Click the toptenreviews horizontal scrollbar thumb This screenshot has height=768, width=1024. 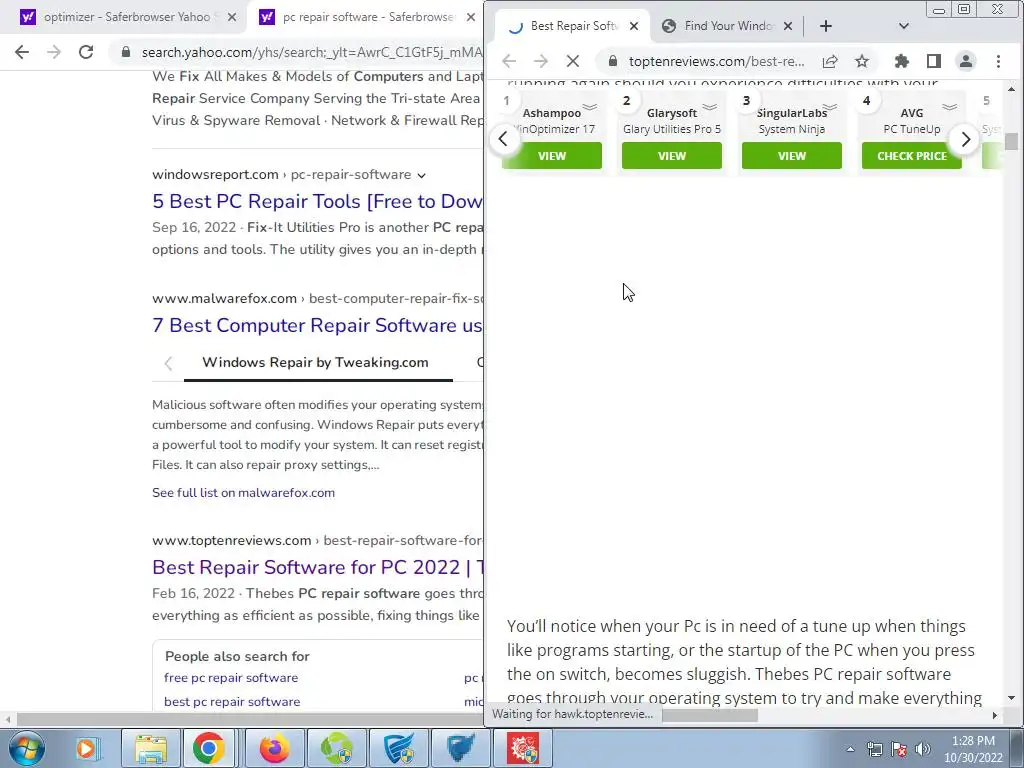click(x=710, y=715)
